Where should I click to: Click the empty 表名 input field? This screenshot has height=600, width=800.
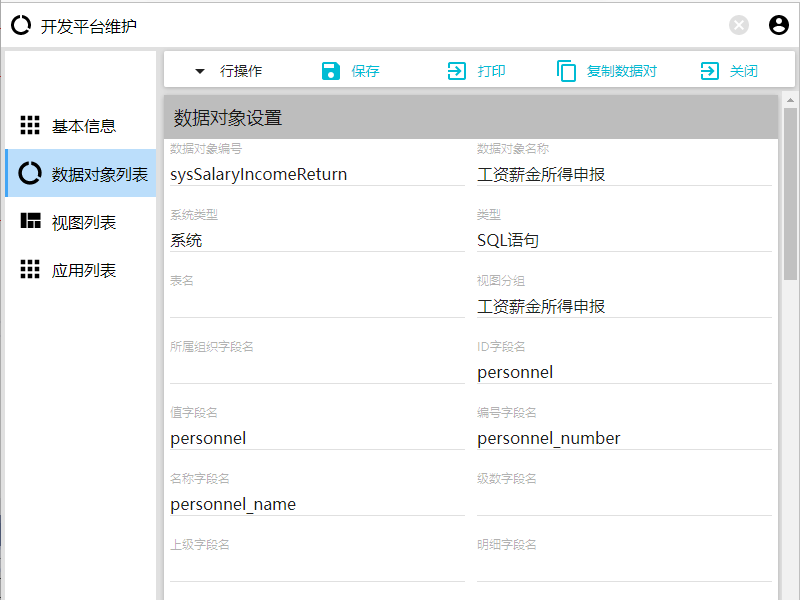pos(317,306)
